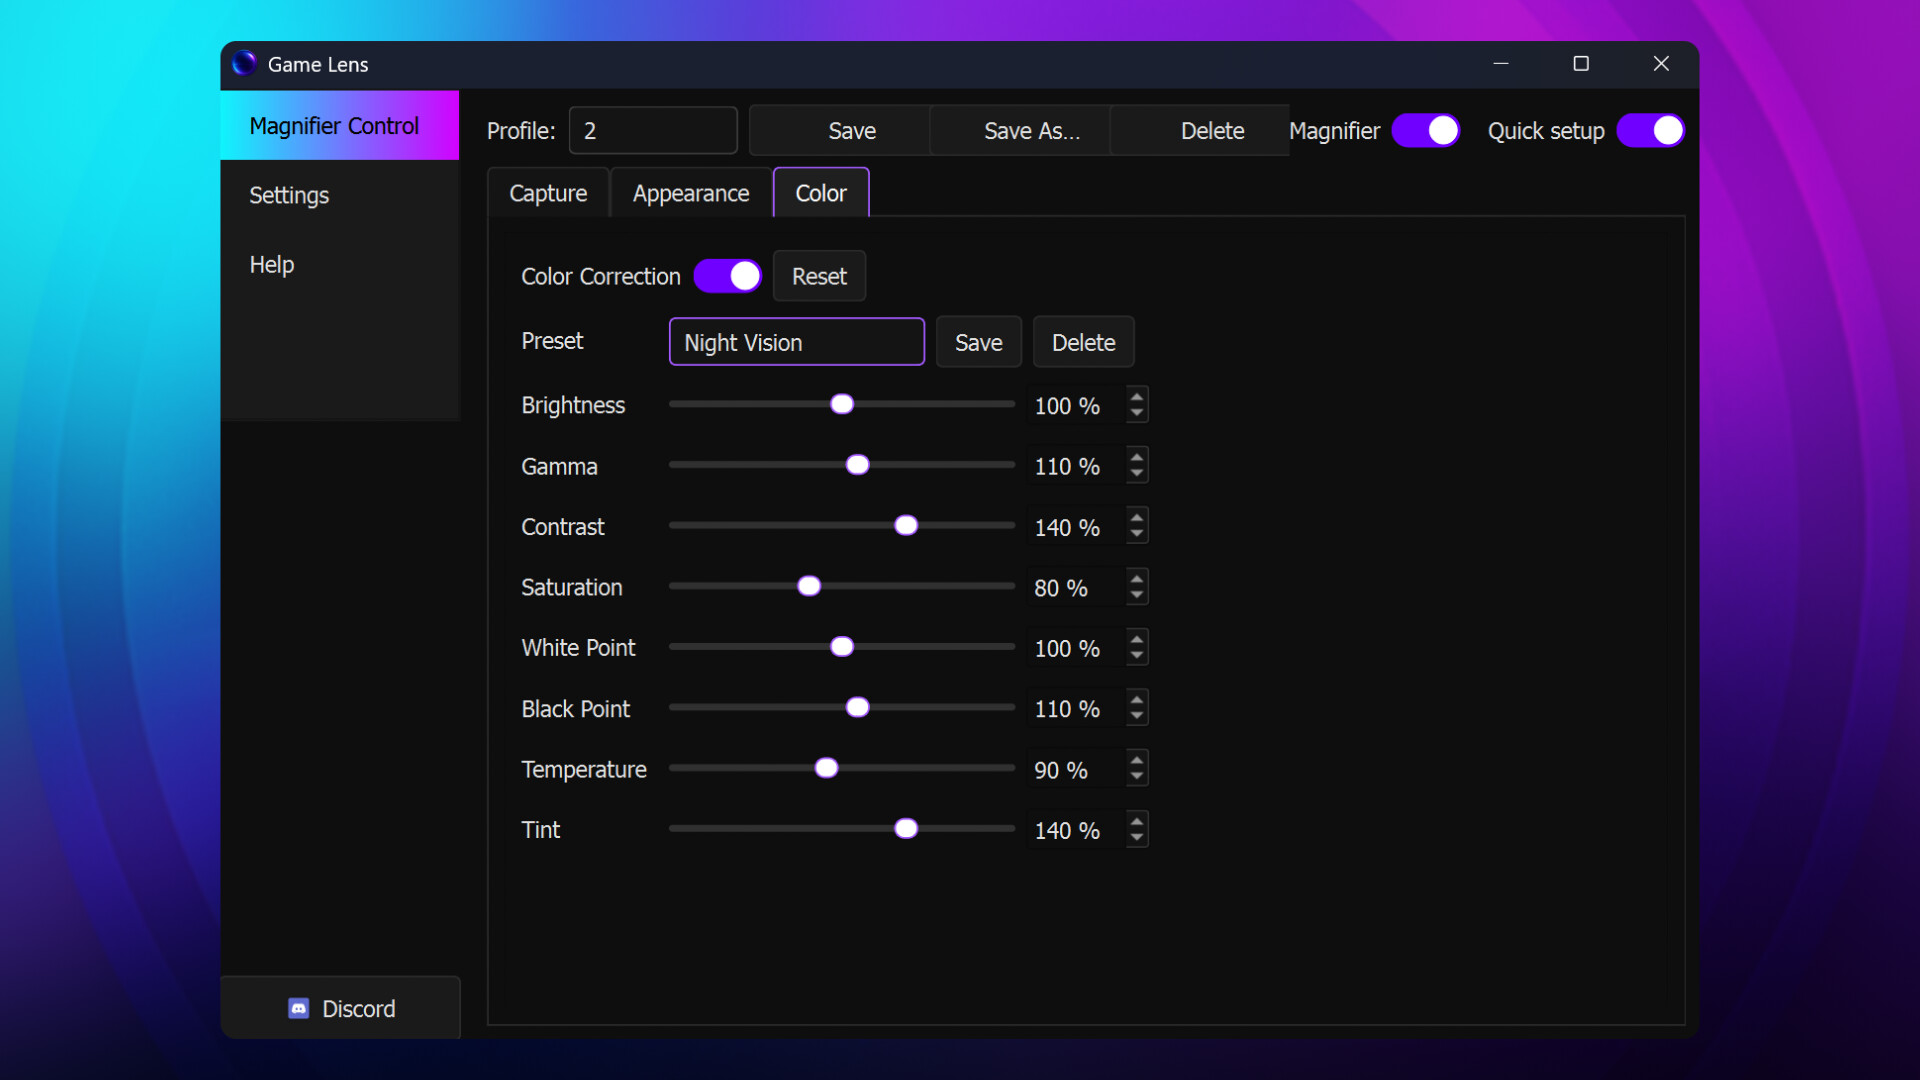1920x1080 pixels.
Task: Save the current profile
Action: click(851, 130)
